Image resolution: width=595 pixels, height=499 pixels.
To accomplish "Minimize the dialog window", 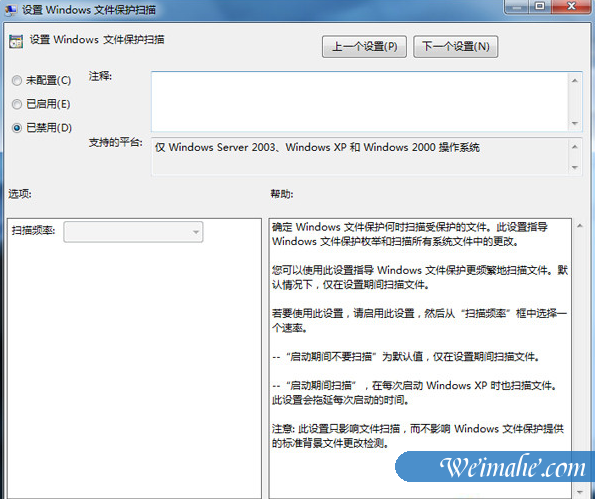I will click(x=516, y=7).
